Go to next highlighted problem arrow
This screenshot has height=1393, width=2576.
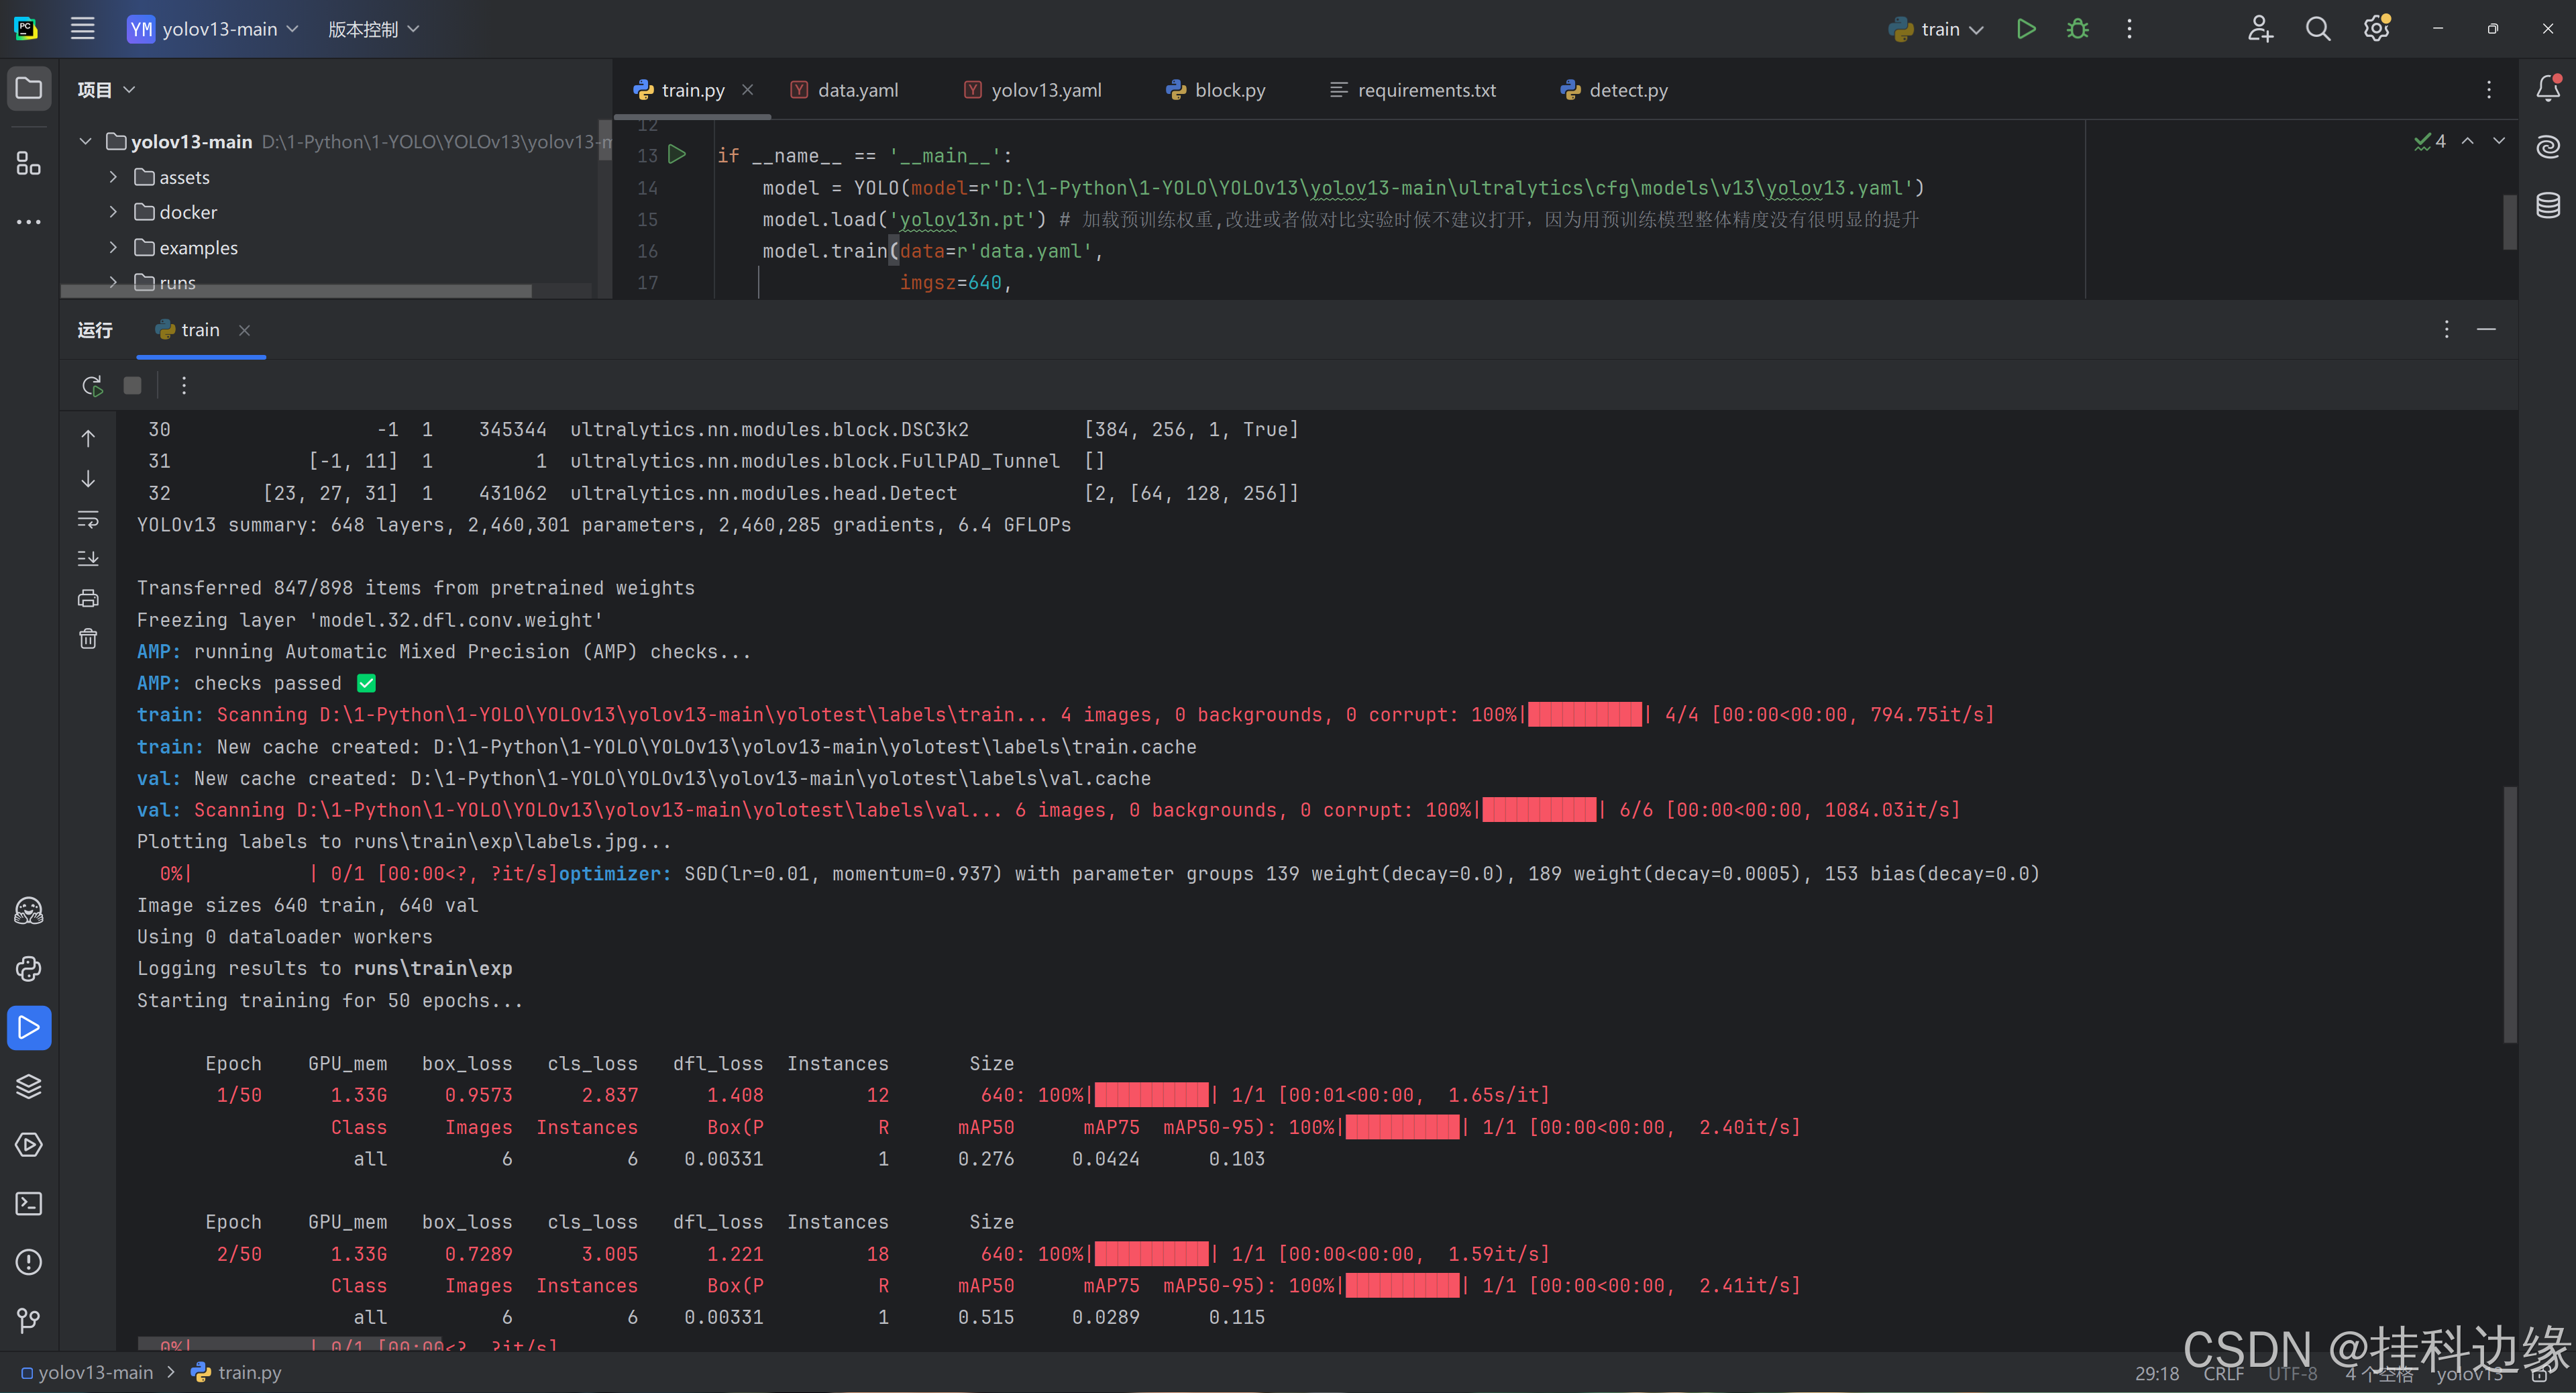tap(2499, 141)
